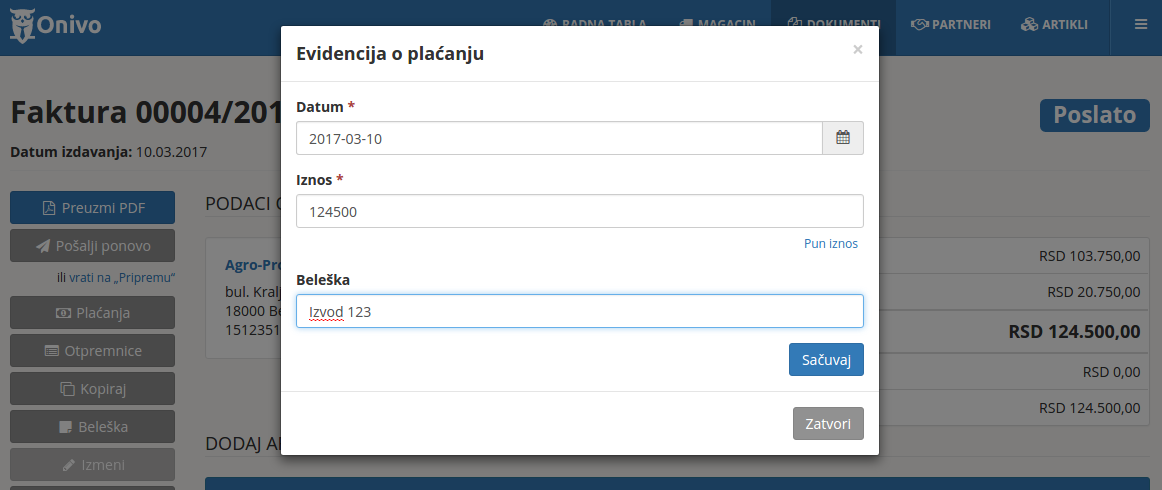
Task: Click the Zatvori button
Action: (828, 423)
